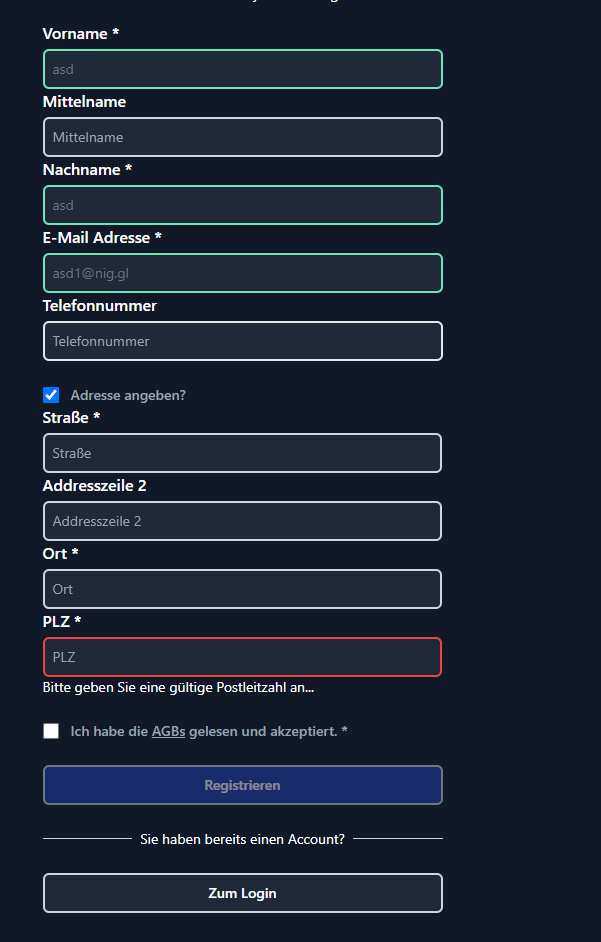Viewport: 601px width, 942px height.
Task: Click the 'Adresse angeben?' label text
Action: 128,395
